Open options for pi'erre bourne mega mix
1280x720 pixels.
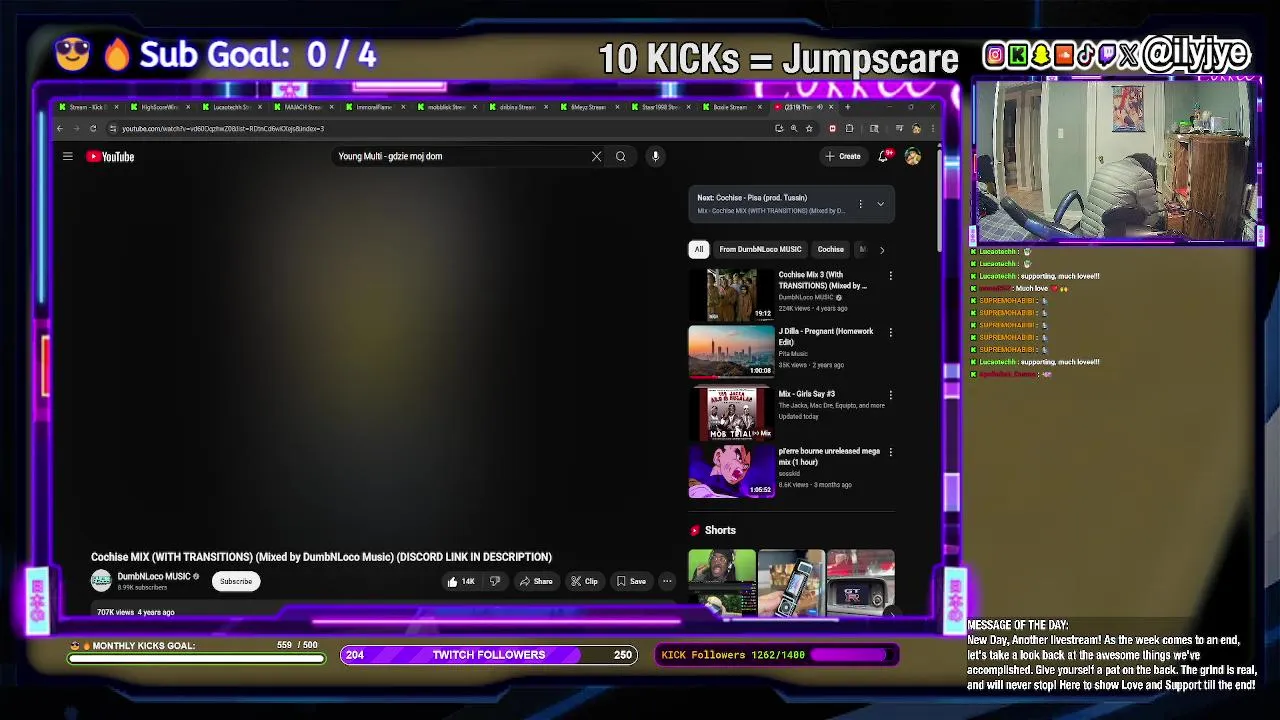point(890,452)
